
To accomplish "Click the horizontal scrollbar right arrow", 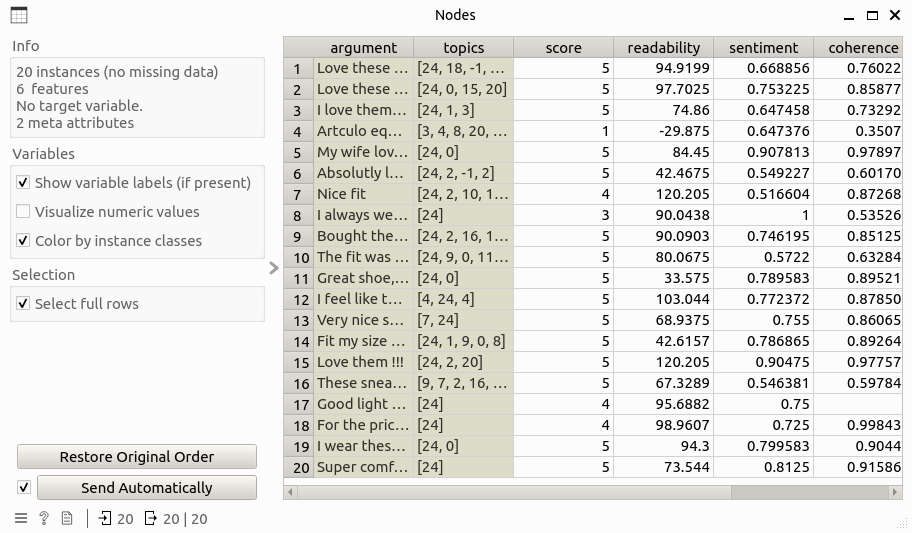I will pos(895,492).
